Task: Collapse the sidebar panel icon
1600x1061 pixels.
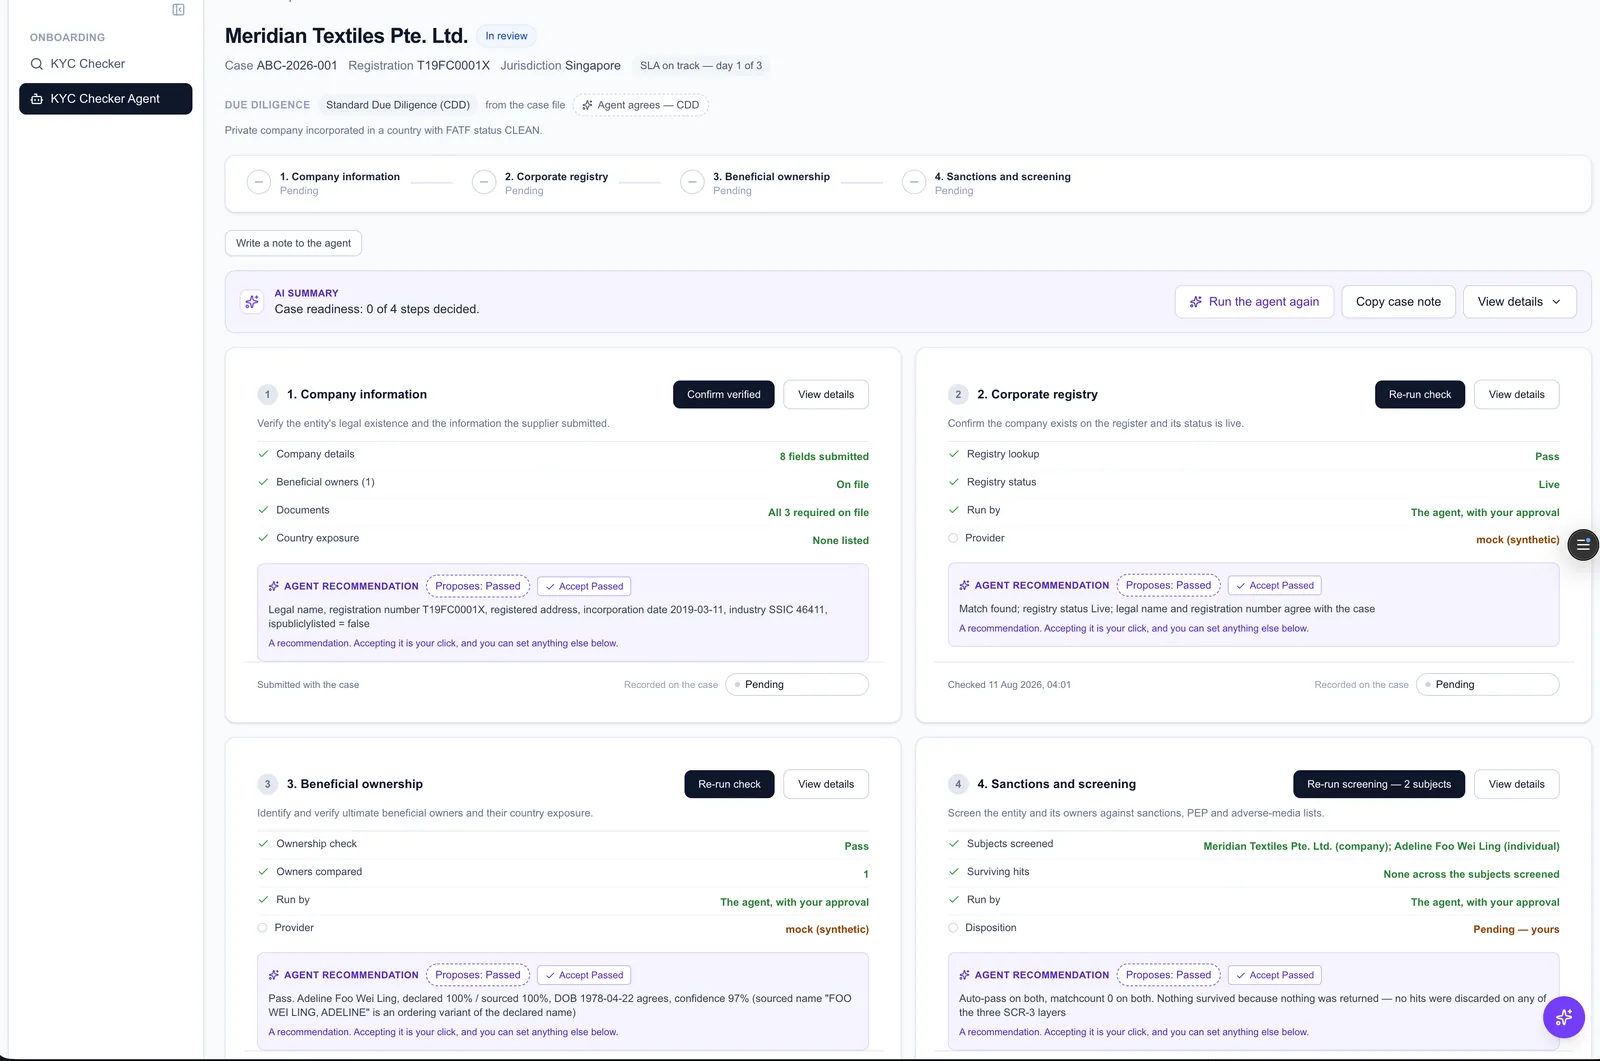Action: coord(178,10)
